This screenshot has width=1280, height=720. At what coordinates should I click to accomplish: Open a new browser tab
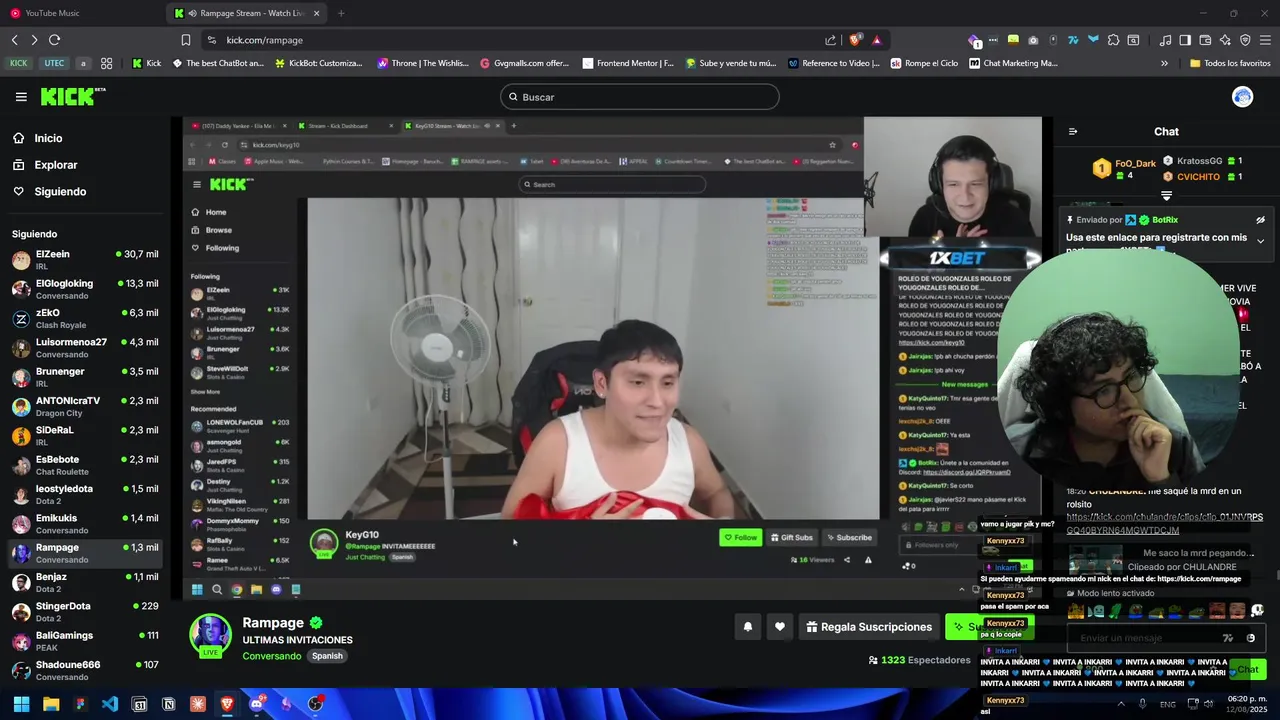point(341,13)
